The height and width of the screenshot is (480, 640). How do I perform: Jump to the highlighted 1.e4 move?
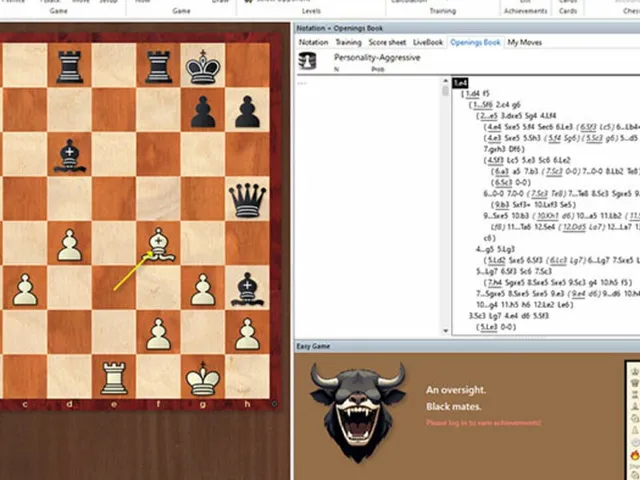460,82
